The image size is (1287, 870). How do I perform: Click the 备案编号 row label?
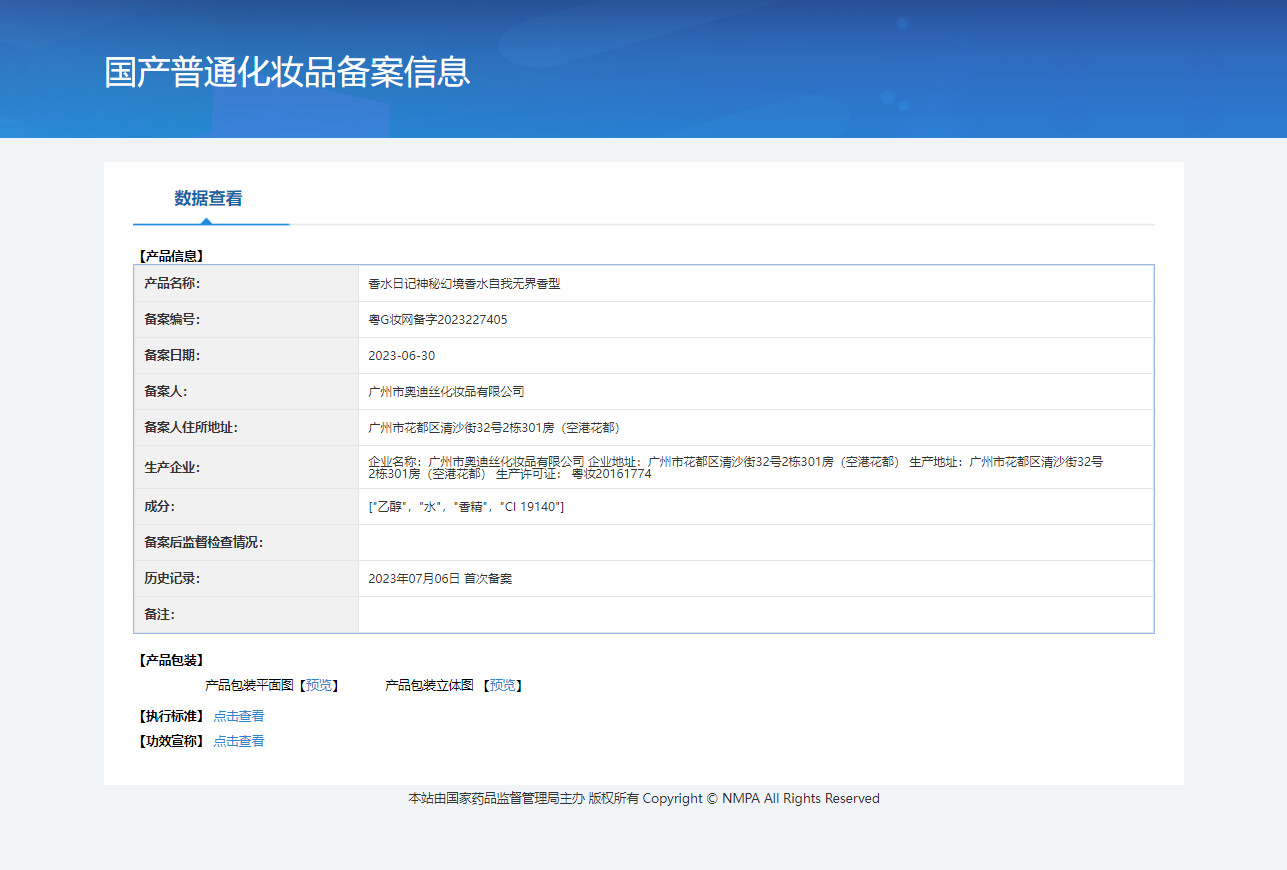[172, 320]
